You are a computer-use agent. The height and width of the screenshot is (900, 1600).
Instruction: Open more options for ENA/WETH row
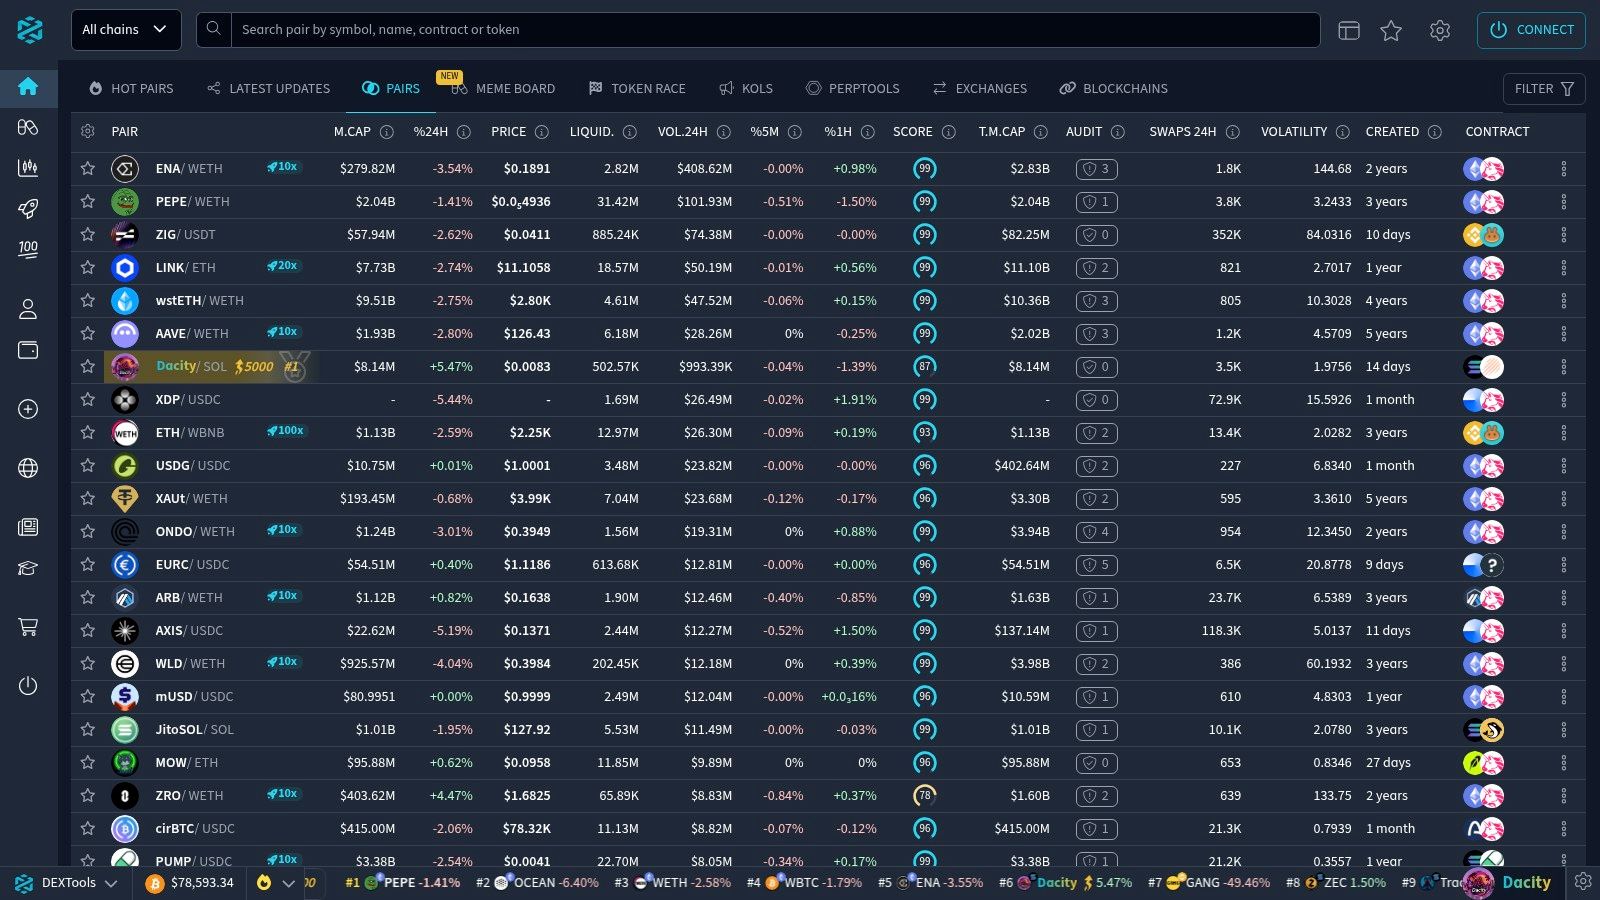(x=1564, y=169)
